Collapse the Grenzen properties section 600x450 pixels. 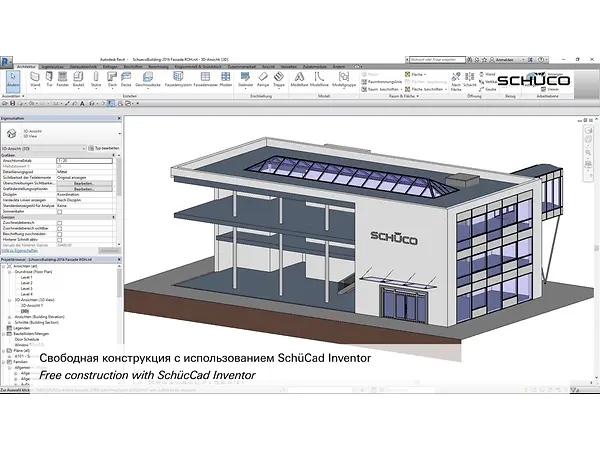114,217
